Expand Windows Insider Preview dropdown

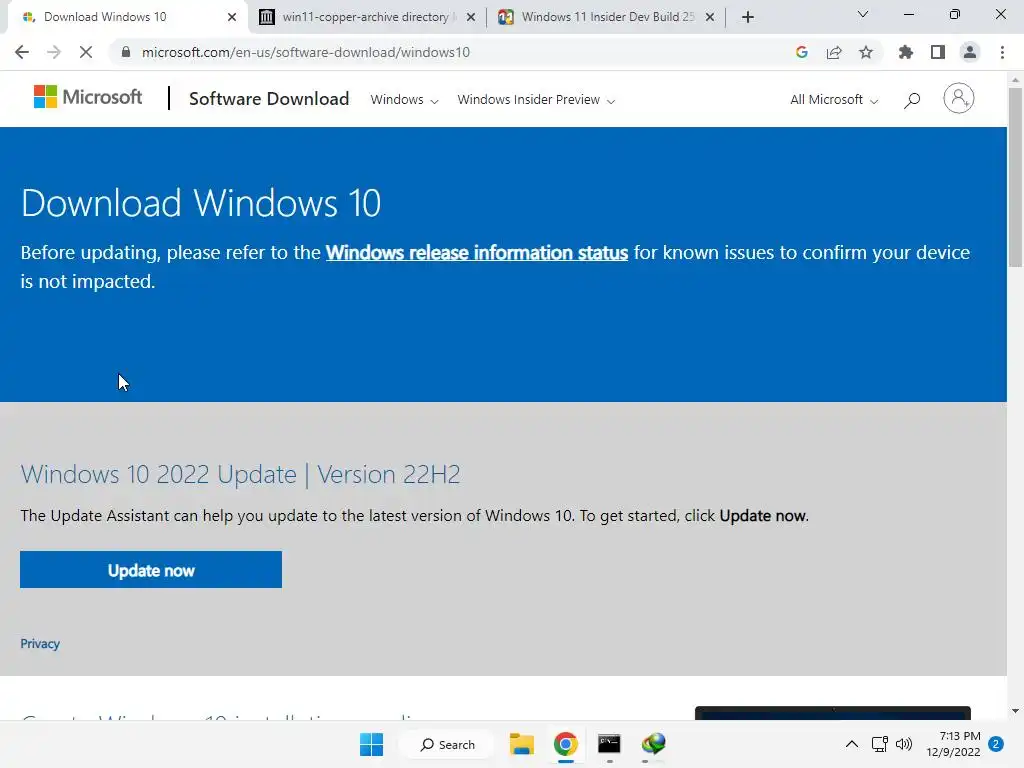coord(536,100)
